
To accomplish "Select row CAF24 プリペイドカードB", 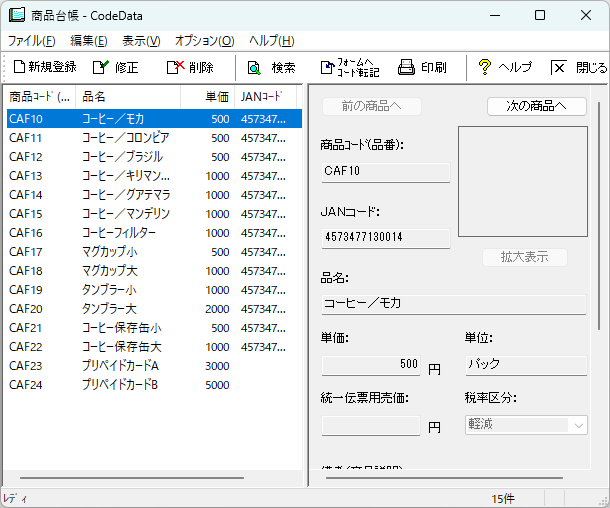I will (154, 385).
